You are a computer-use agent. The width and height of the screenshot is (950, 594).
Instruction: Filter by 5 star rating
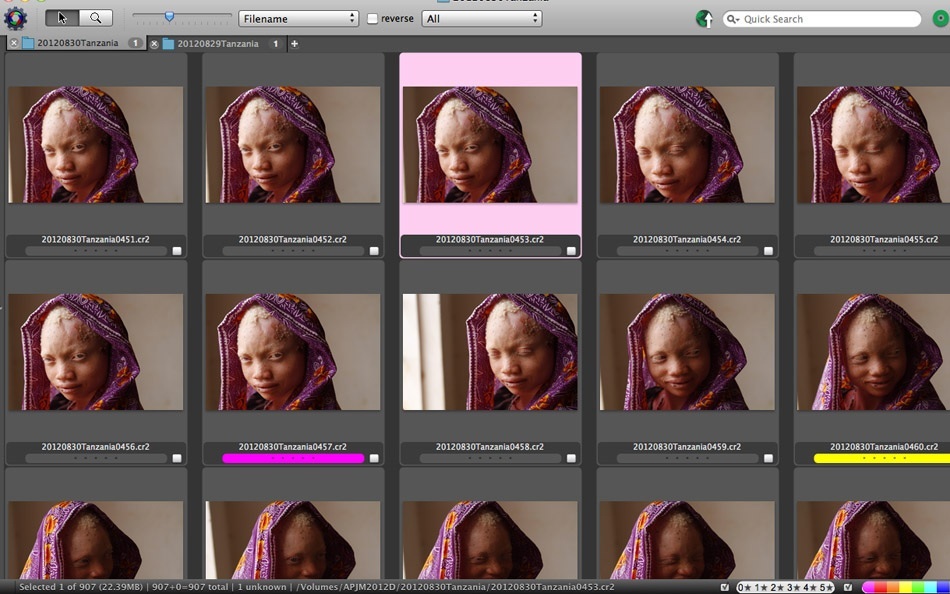[825, 587]
